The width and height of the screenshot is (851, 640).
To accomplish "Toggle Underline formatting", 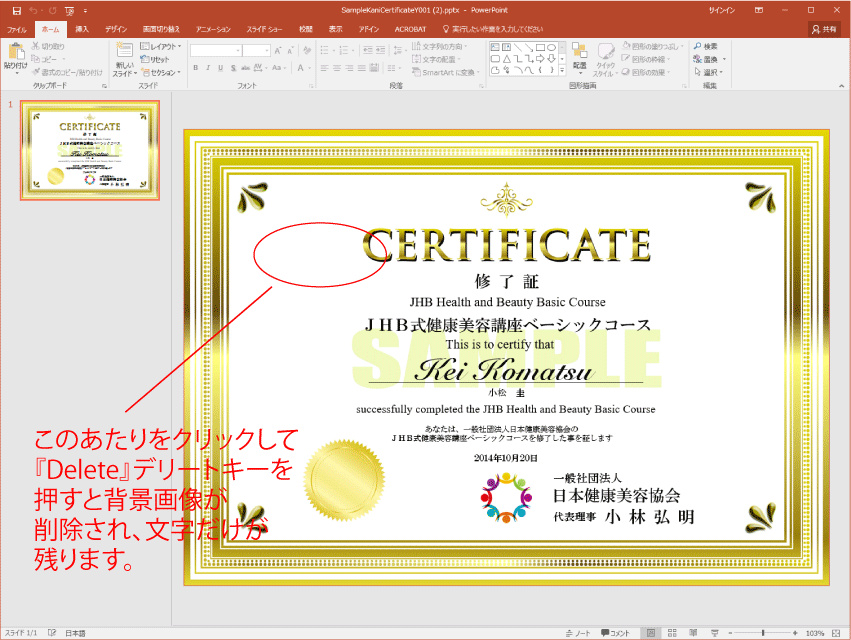I will coord(220,68).
